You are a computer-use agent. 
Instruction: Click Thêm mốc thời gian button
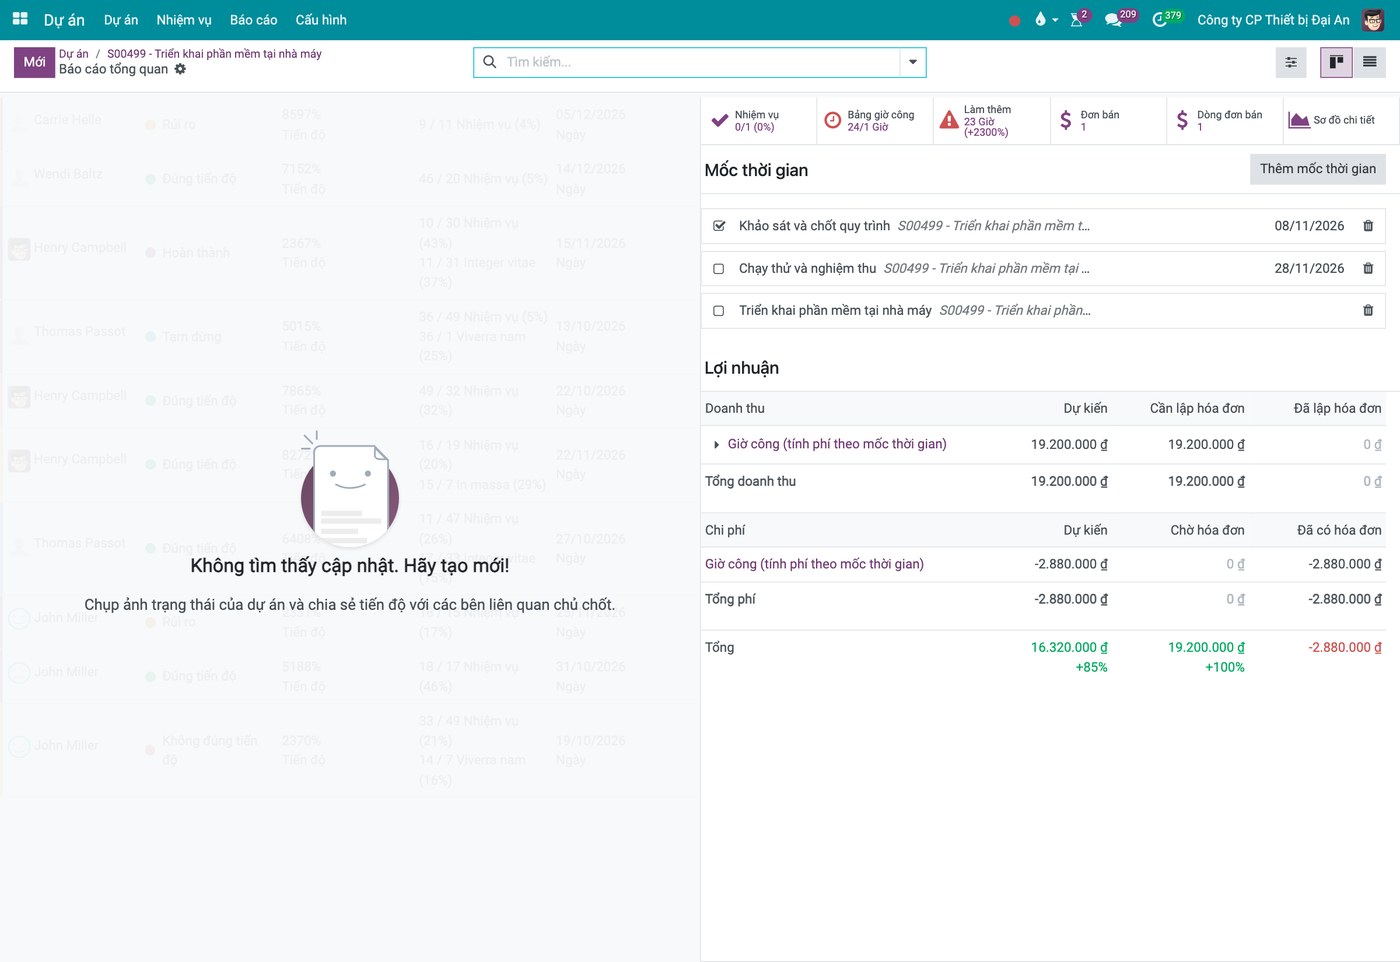click(x=1317, y=169)
